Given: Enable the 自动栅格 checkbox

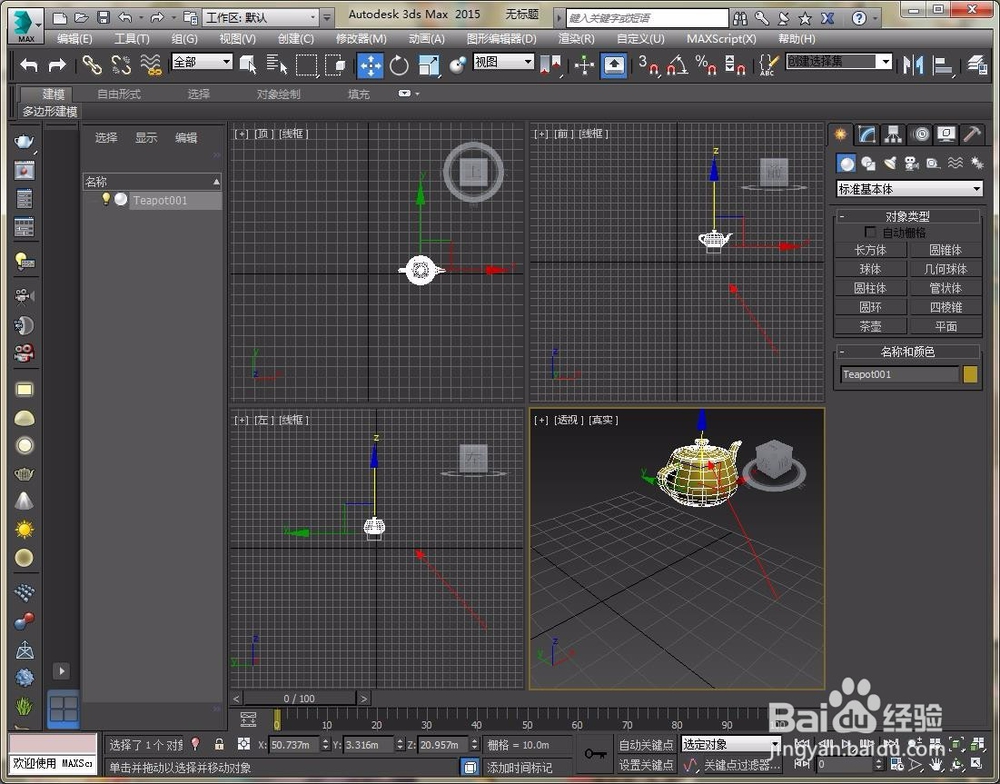Looking at the screenshot, I should [869, 232].
